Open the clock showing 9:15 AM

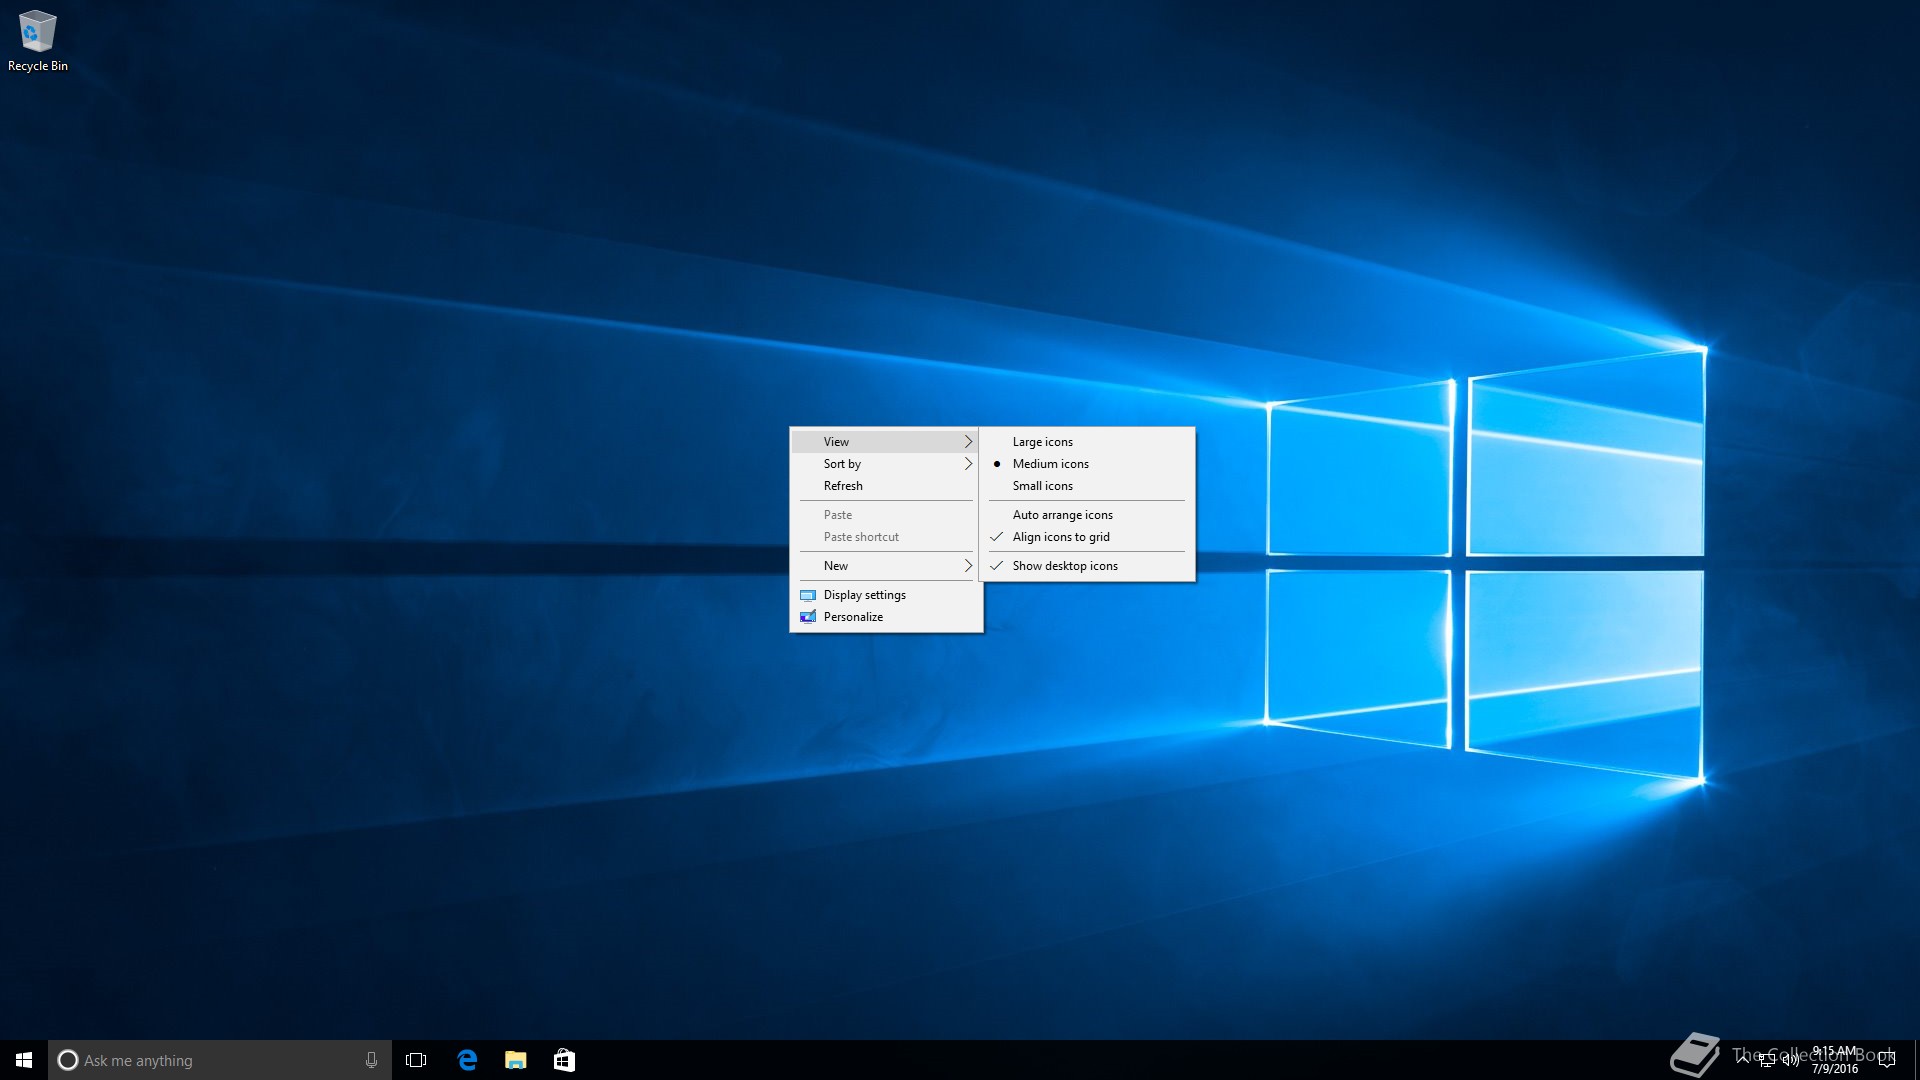click(x=1835, y=1060)
